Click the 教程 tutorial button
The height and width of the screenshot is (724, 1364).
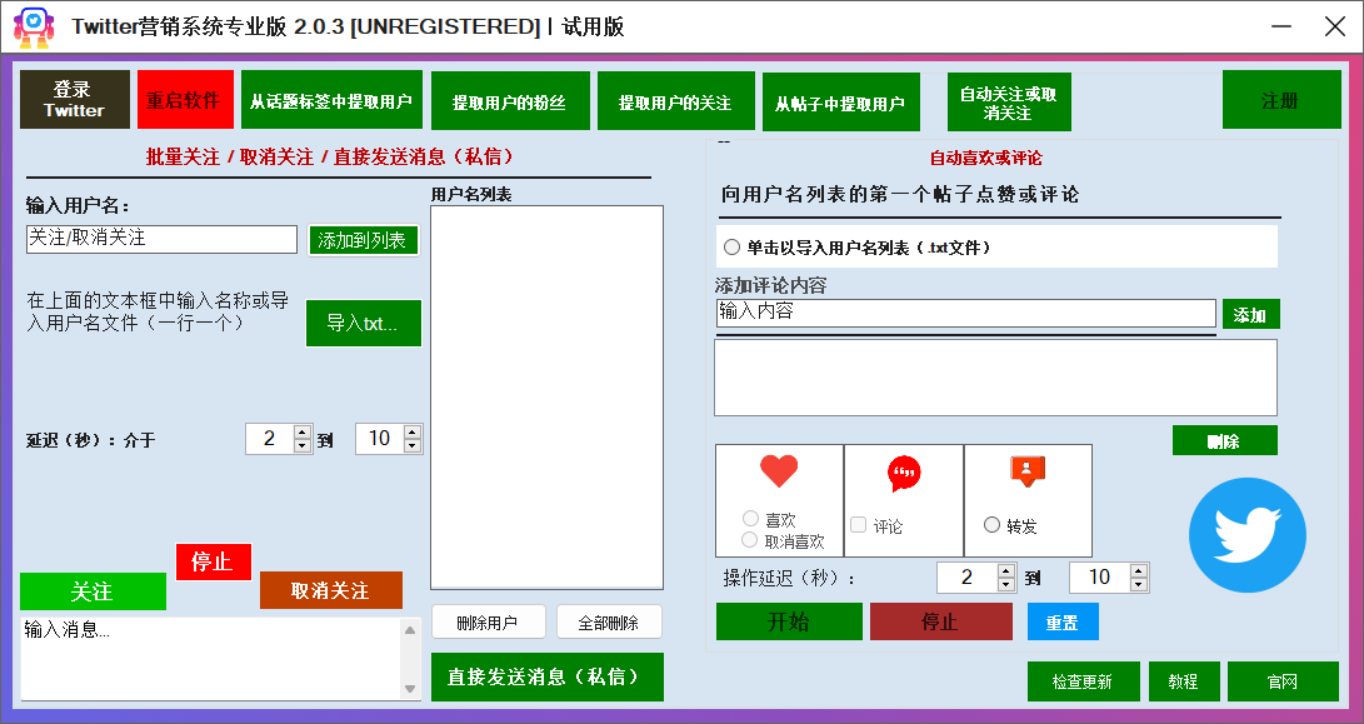[1185, 681]
